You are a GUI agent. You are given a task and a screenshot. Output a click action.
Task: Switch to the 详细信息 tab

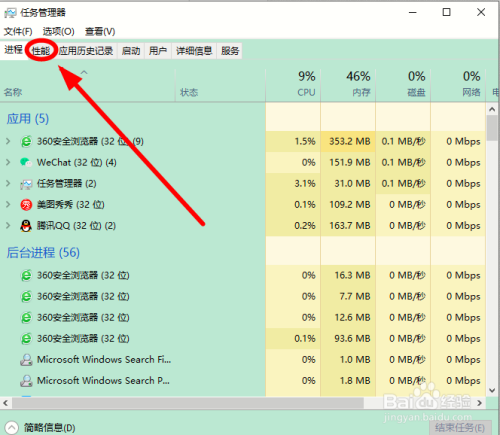[194, 51]
